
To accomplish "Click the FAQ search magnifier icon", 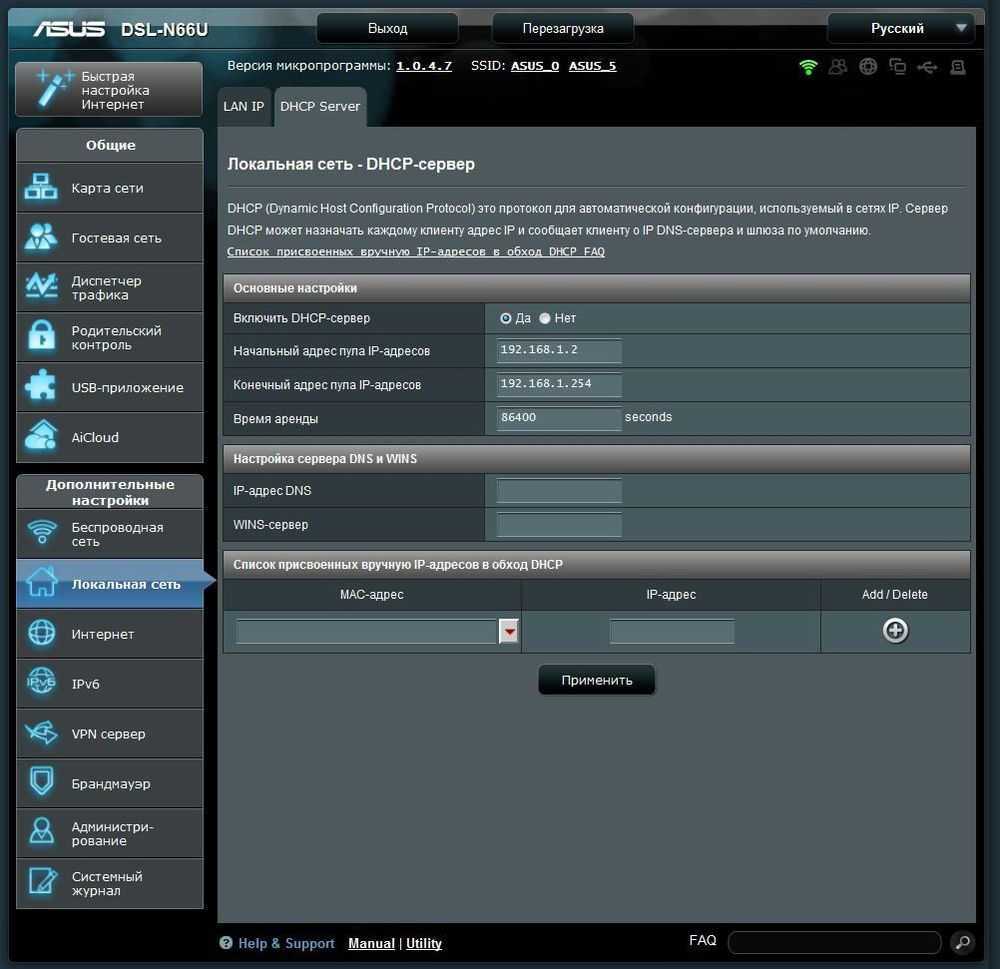I will pyautogui.click(x=961, y=942).
